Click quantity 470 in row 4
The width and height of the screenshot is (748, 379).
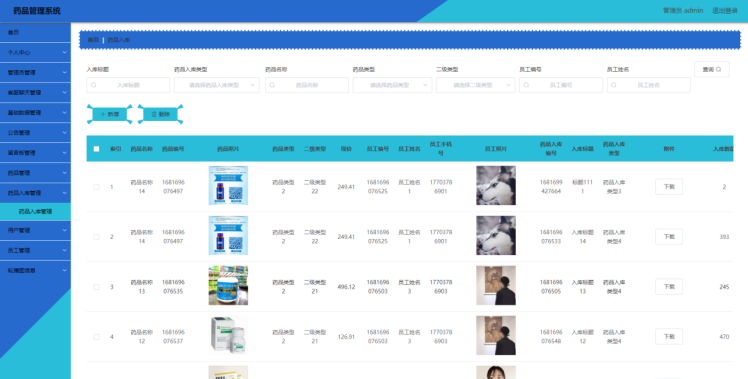pyautogui.click(x=724, y=337)
